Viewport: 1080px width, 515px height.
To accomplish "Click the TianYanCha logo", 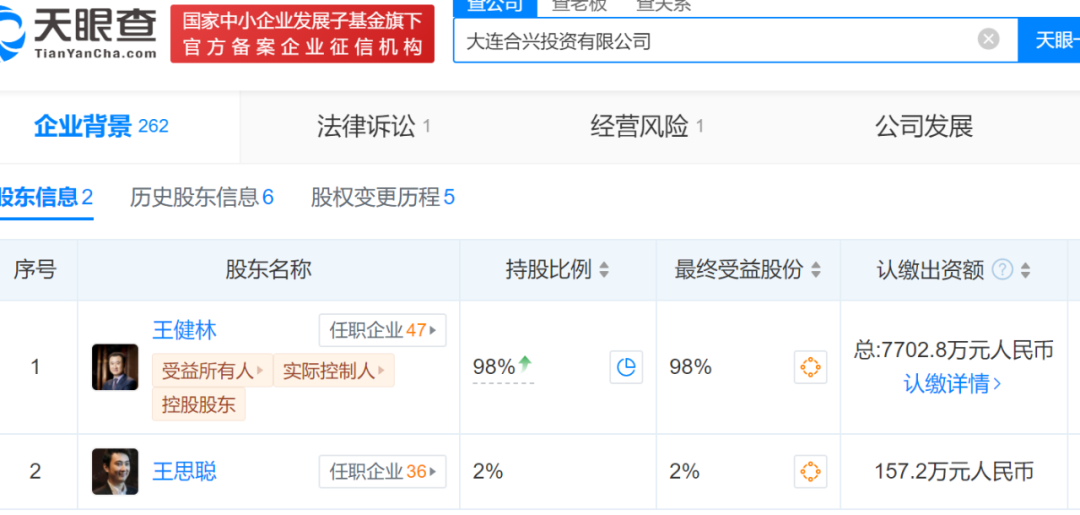I will tap(77, 36).
